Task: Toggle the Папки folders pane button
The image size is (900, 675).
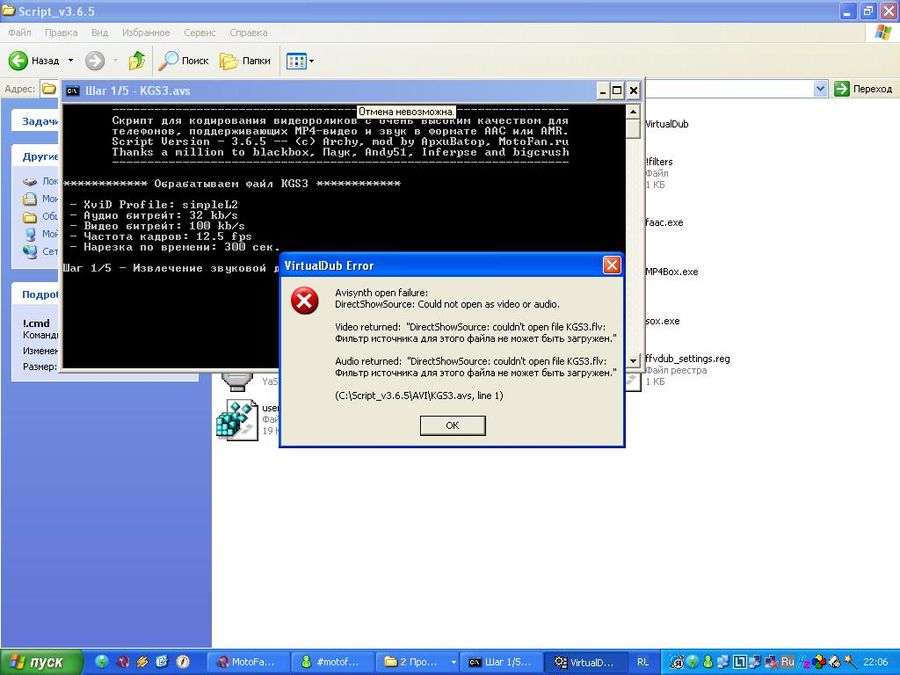Action: 245,60
